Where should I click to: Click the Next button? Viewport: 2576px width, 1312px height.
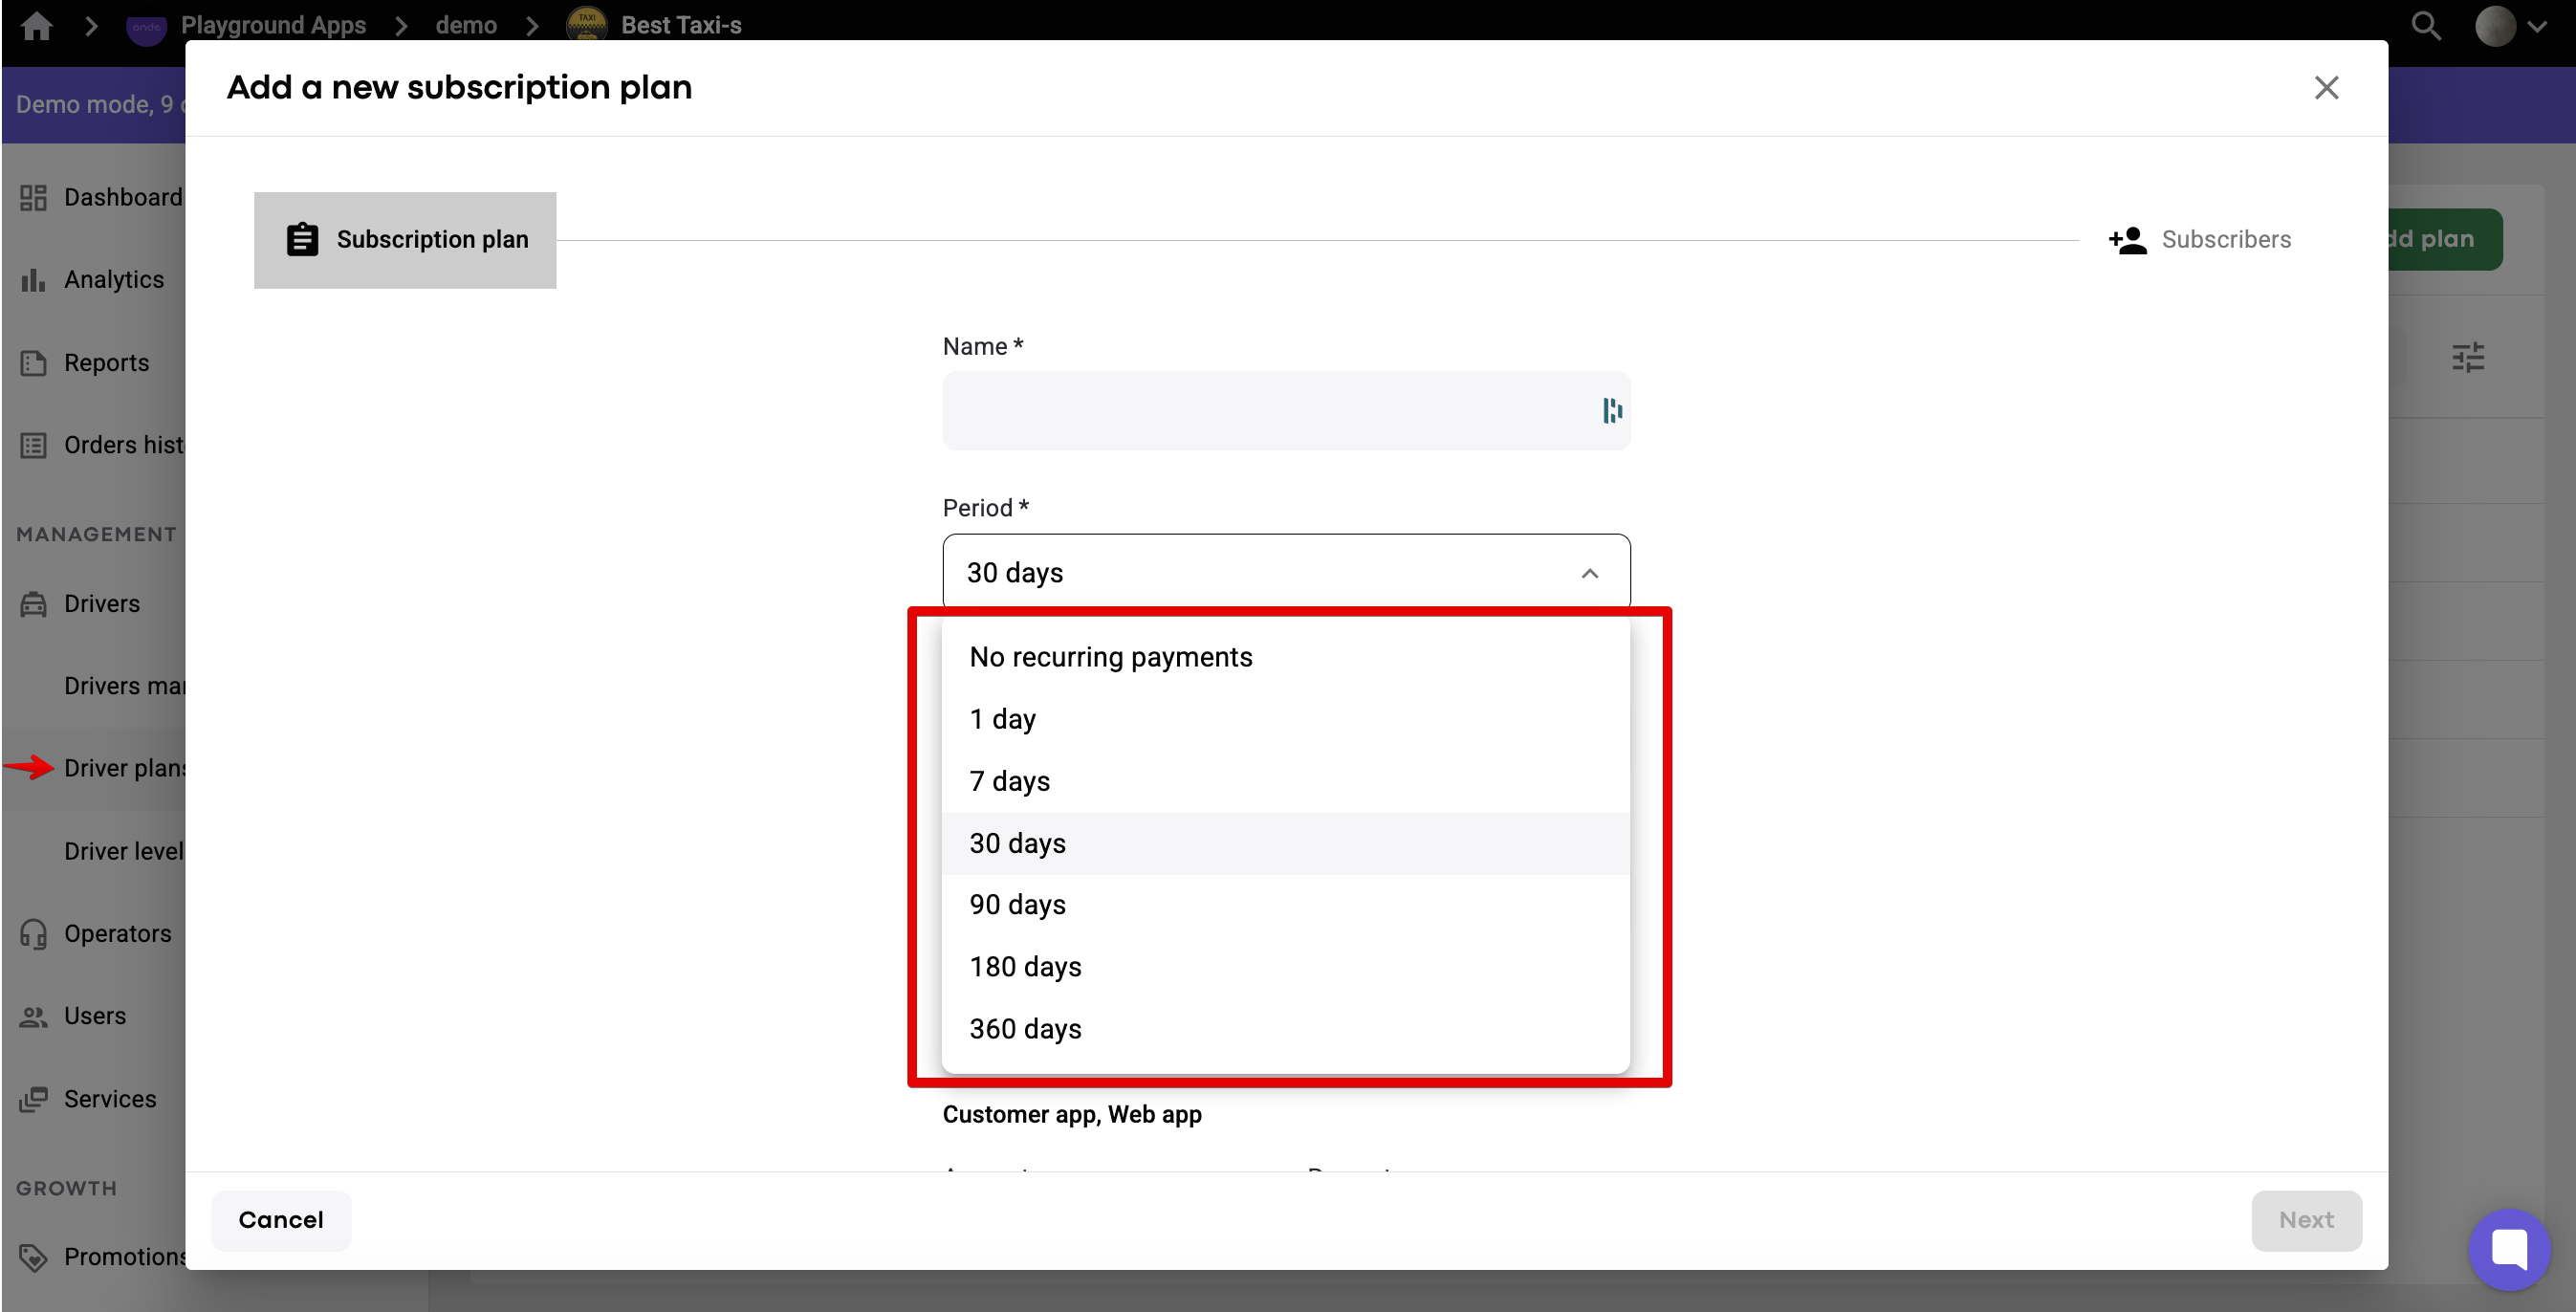tap(2305, 1220)
